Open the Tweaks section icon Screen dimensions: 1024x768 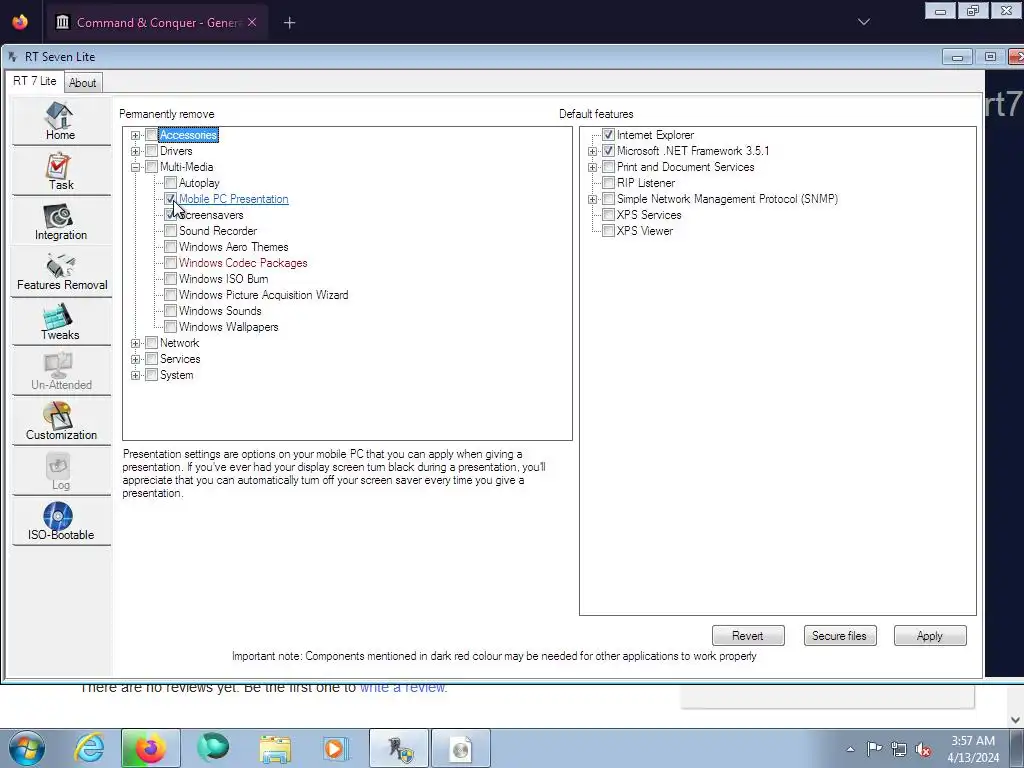pos(60,321)
